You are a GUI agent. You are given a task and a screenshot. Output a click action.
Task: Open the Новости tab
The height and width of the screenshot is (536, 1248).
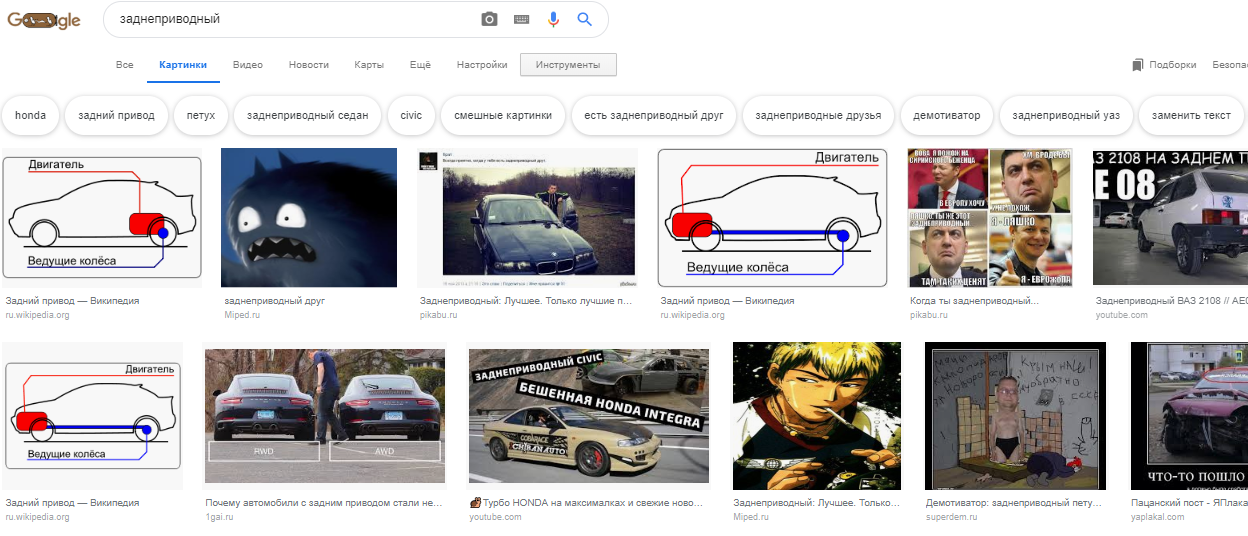(309, 65)
